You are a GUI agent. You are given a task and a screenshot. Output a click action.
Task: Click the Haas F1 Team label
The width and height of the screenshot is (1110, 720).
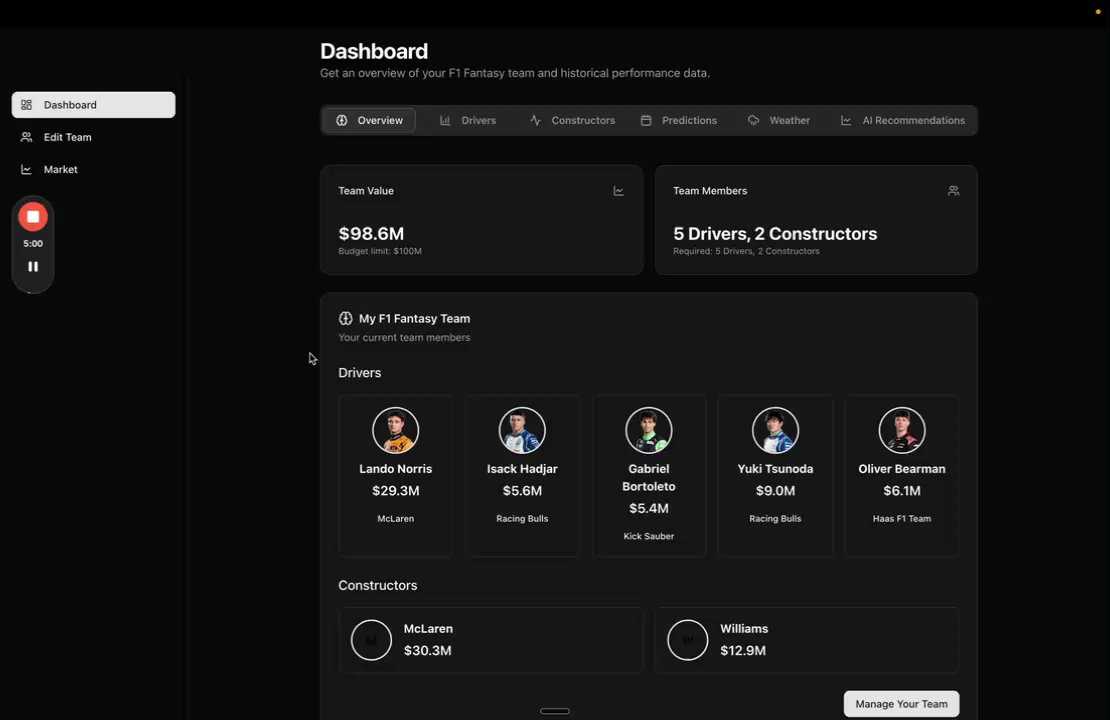tap(902, 518)
